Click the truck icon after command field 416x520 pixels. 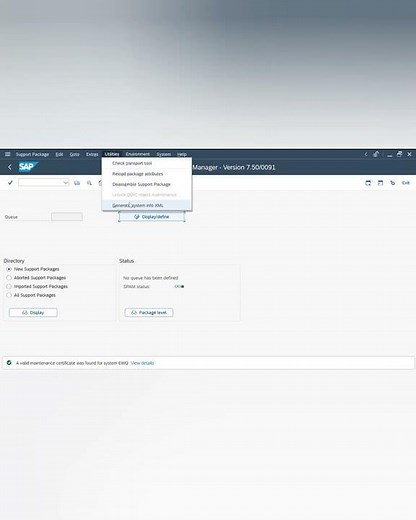click(x=77, y=183)
